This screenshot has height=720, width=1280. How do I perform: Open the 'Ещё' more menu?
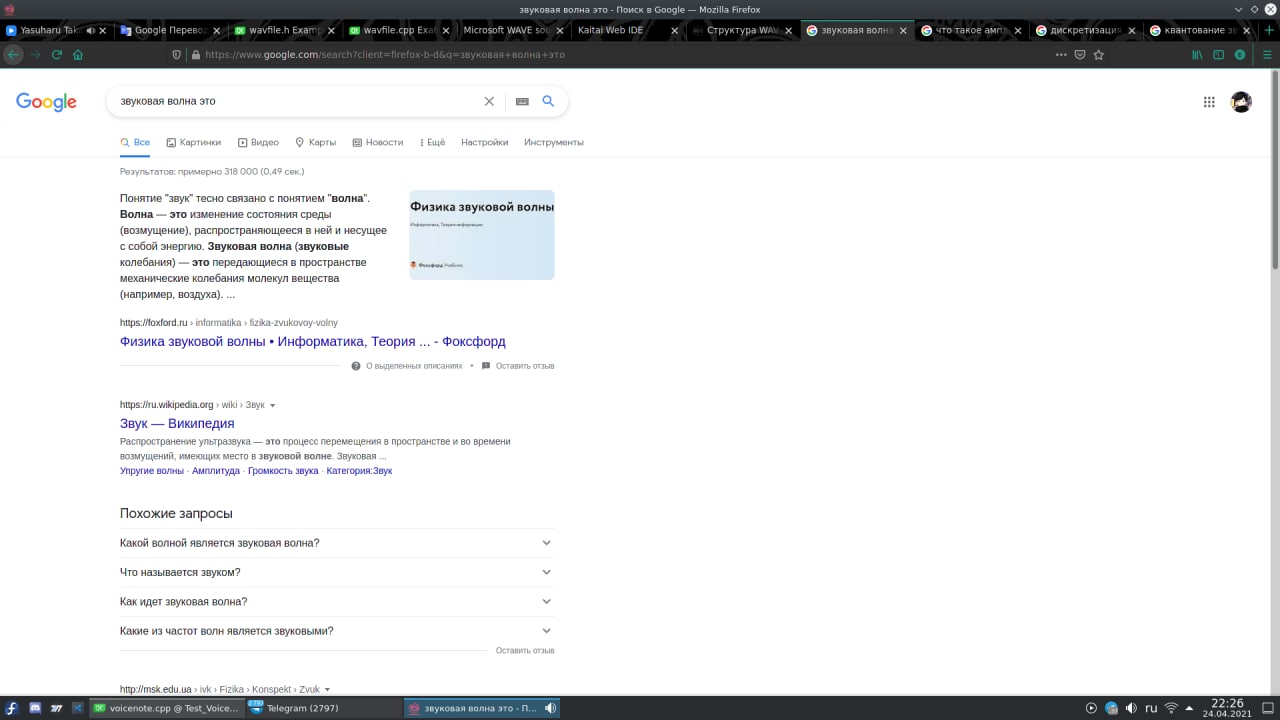432,142
